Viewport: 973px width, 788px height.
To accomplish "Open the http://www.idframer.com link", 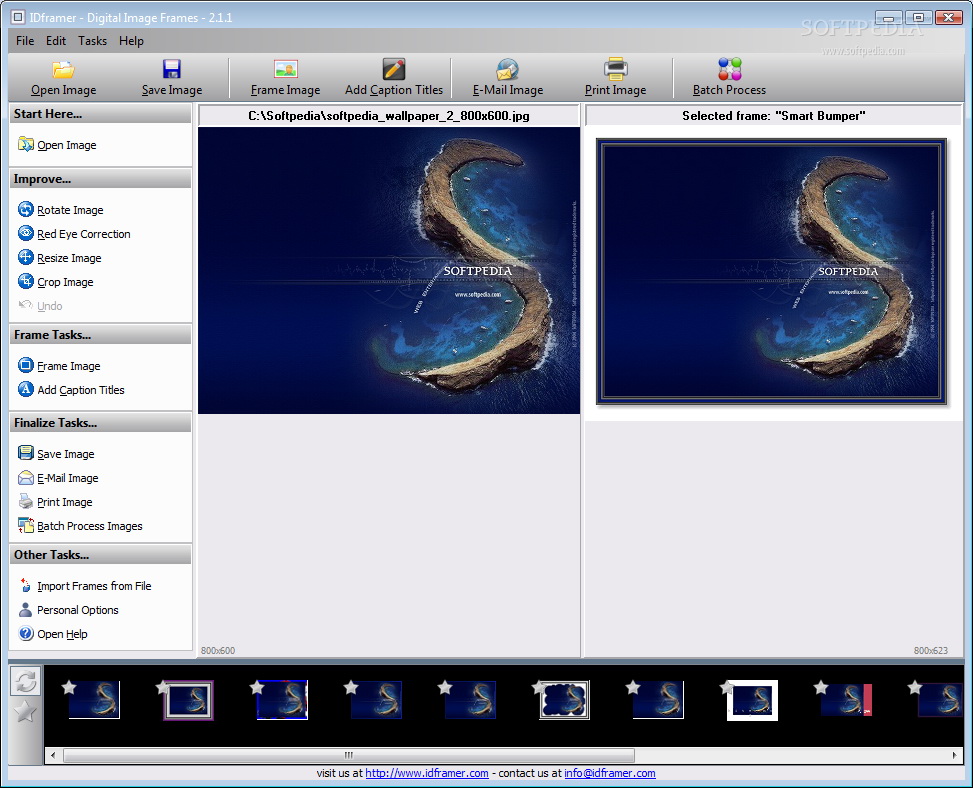I will [x=427, y=773].
